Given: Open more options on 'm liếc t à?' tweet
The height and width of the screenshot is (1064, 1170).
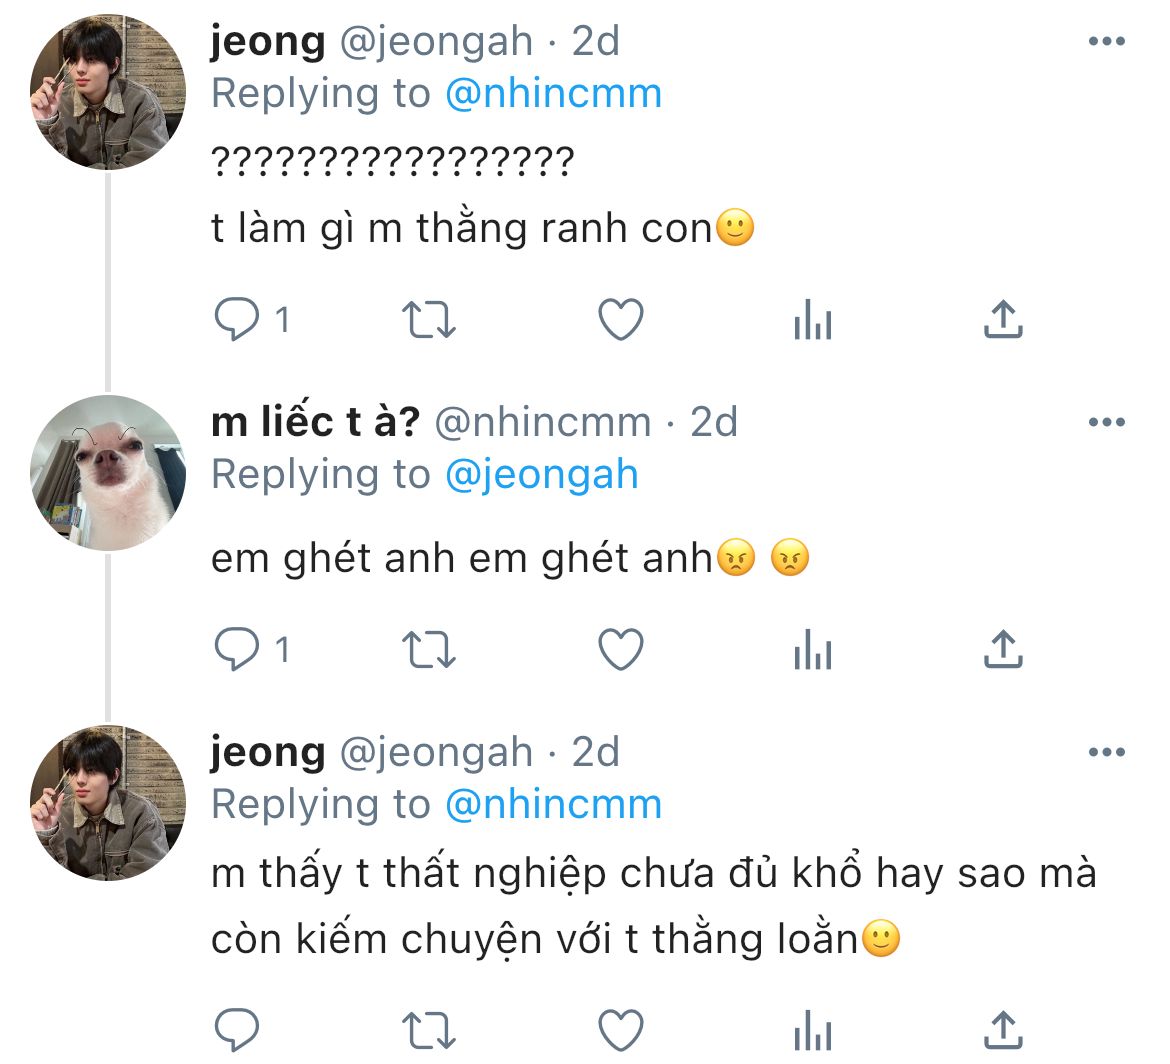Looking at the screenshot, I should [1106, 423].
